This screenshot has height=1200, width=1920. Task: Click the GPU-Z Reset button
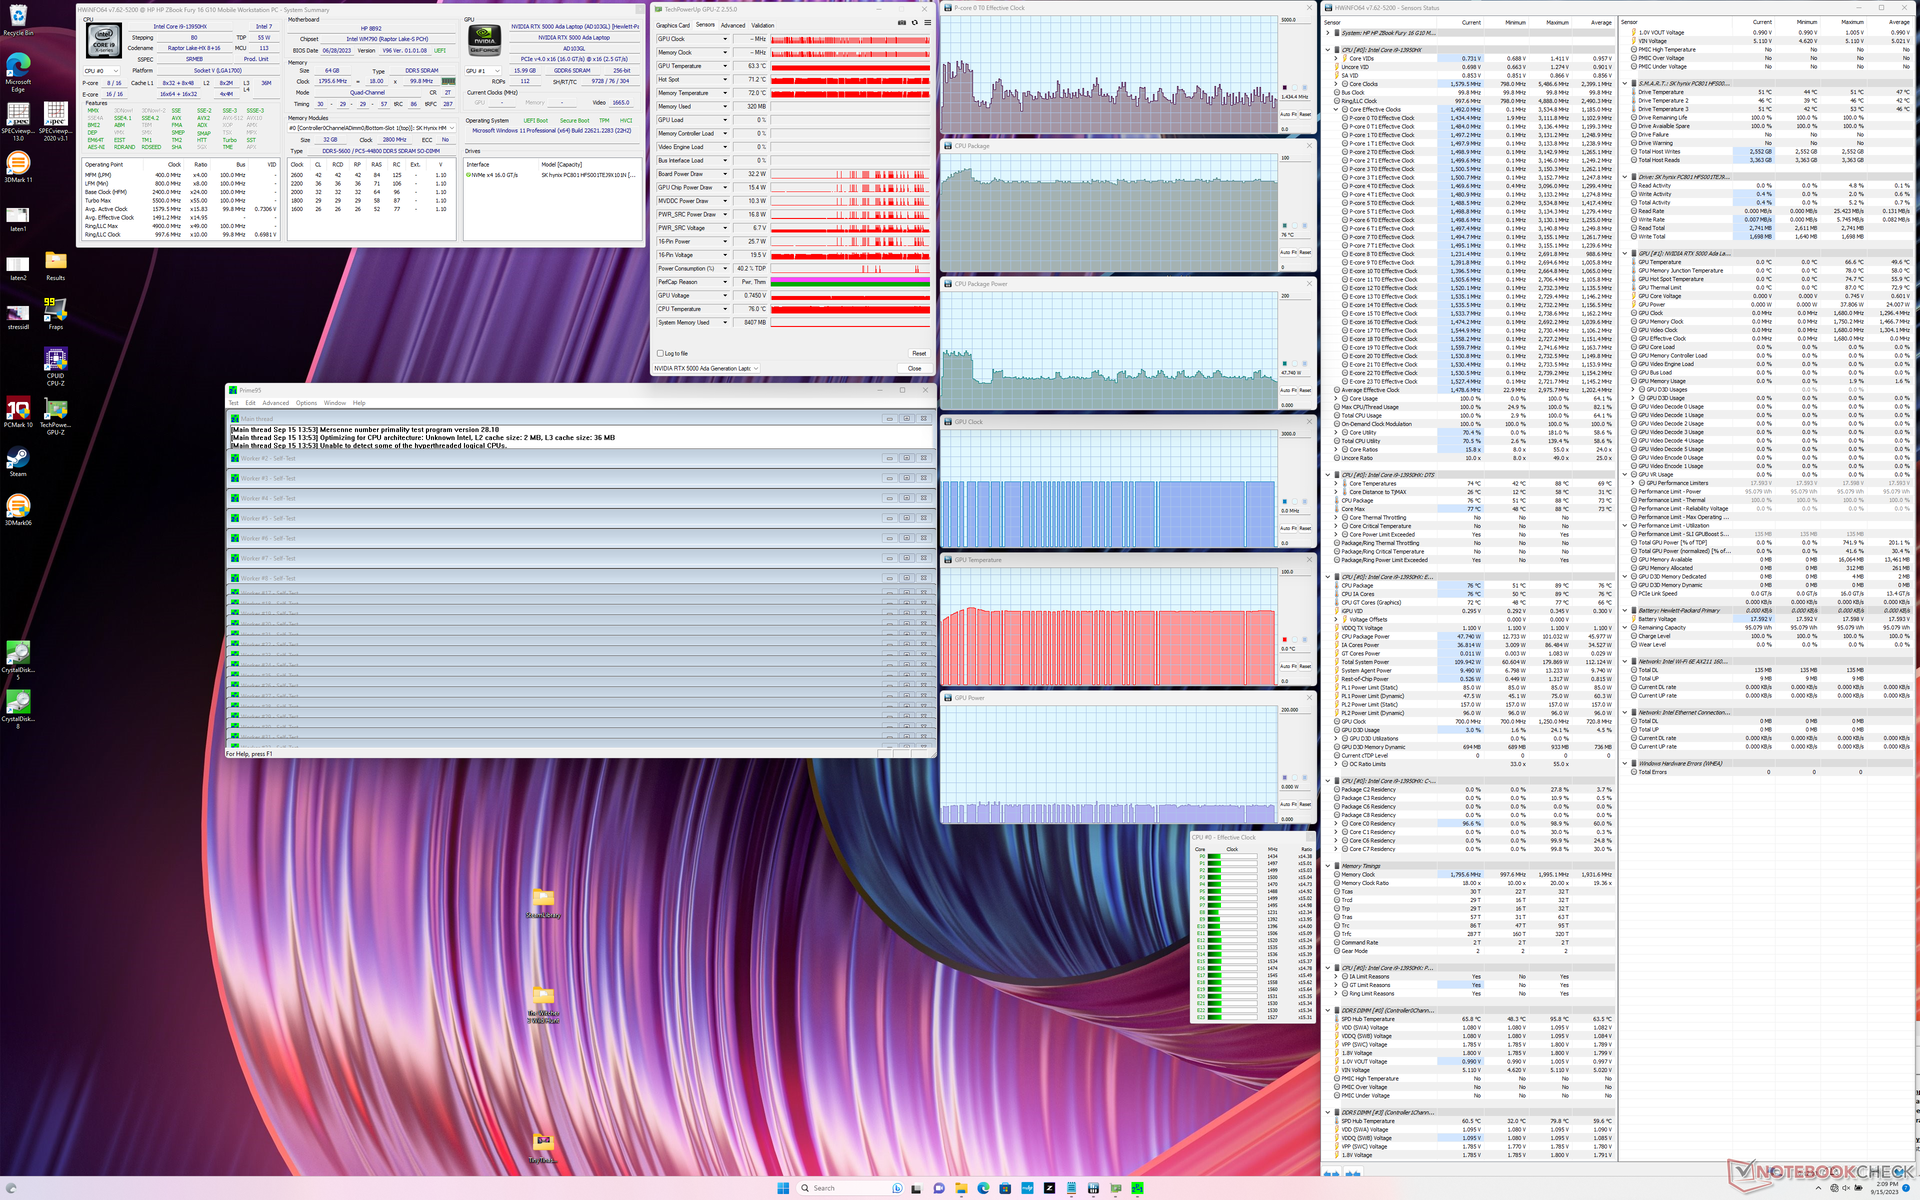pos(918,353)
